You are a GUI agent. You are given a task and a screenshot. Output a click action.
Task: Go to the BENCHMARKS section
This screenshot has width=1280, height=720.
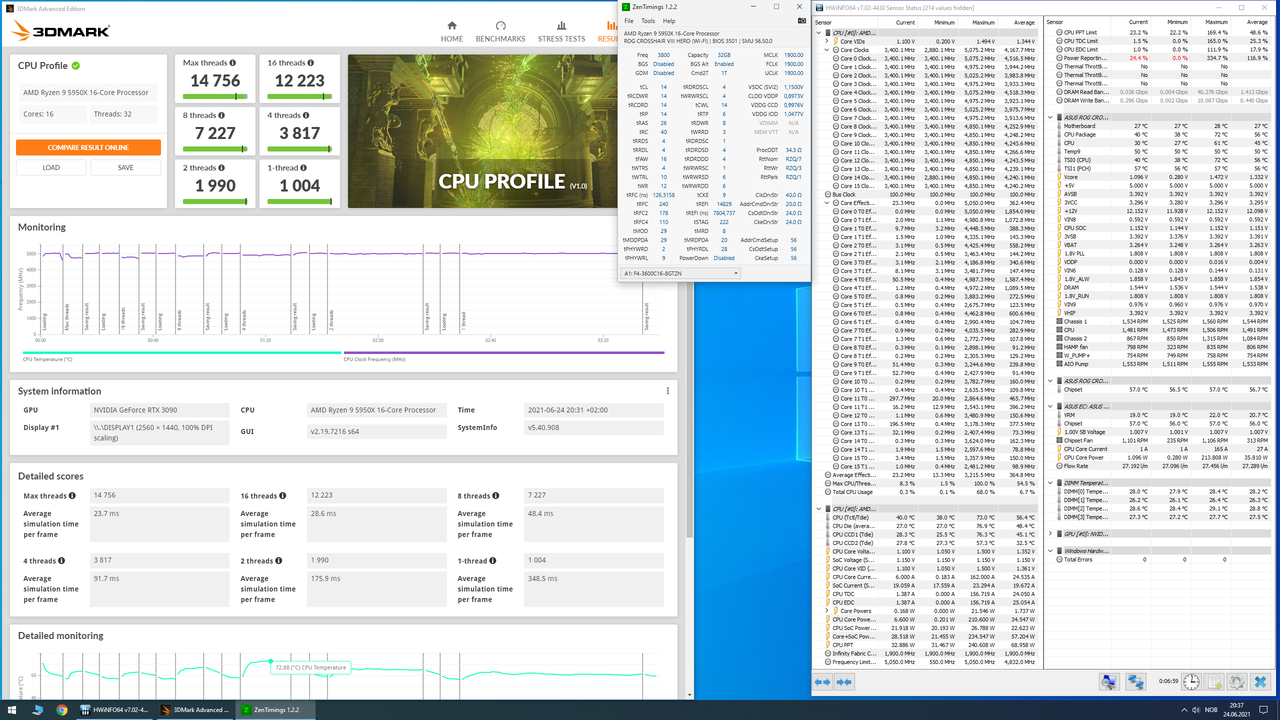500,31
